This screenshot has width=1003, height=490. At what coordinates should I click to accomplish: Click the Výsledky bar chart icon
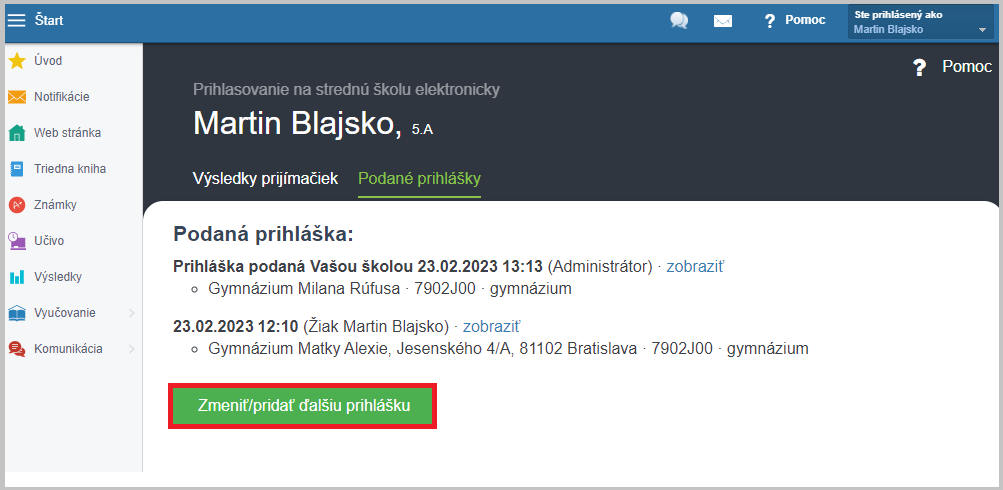(x=17, y=277)
